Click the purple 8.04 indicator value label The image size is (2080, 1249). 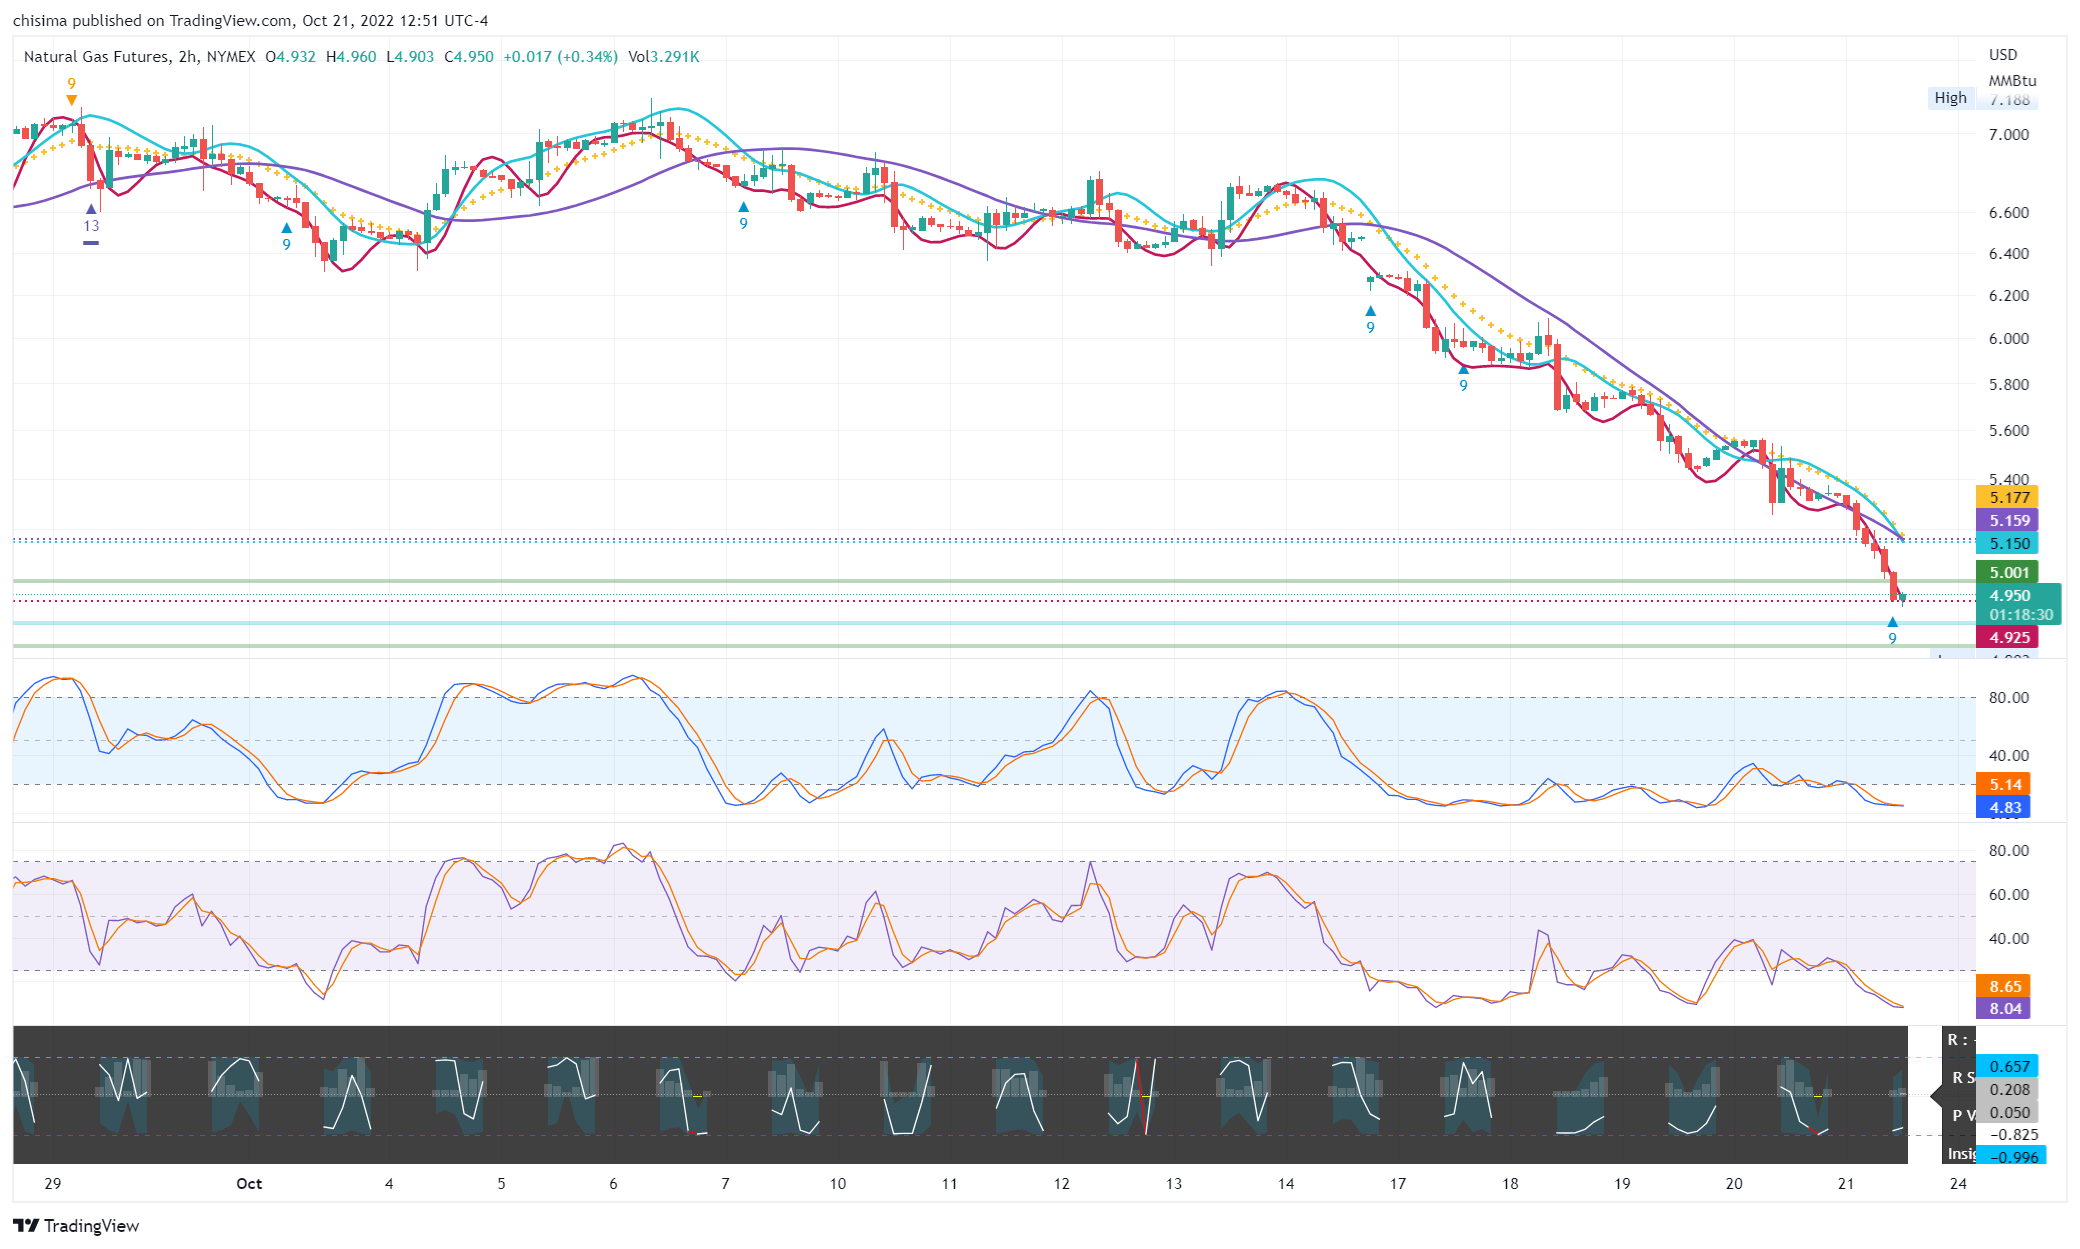point(2004,1008)
